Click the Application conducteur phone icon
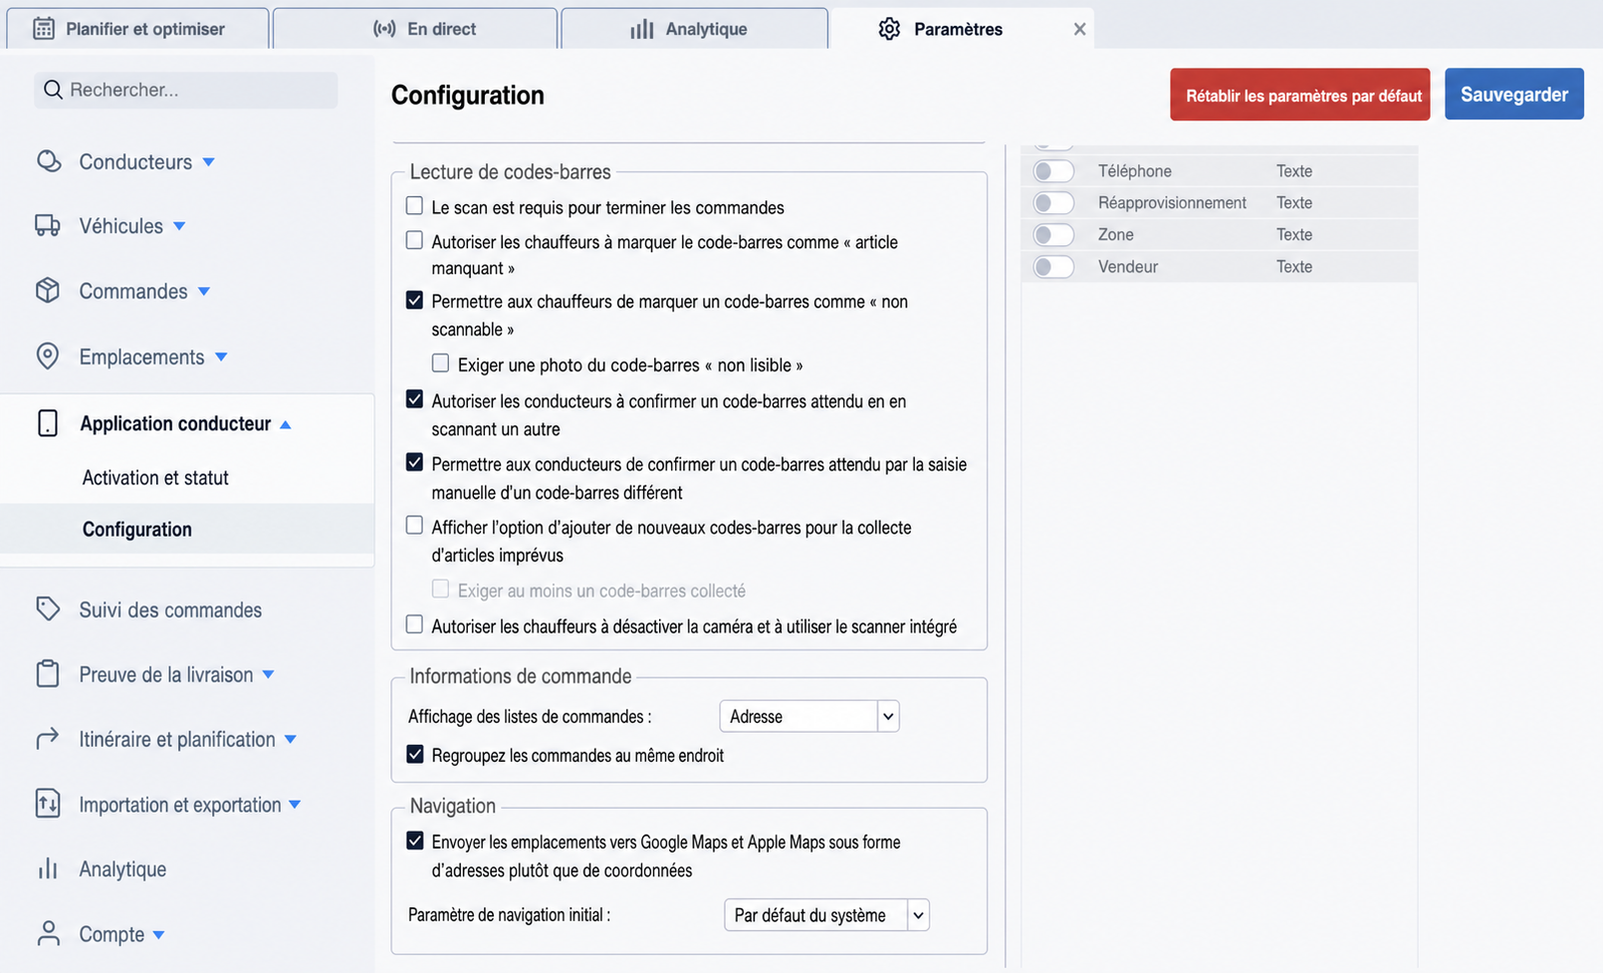 coord(48,423)
